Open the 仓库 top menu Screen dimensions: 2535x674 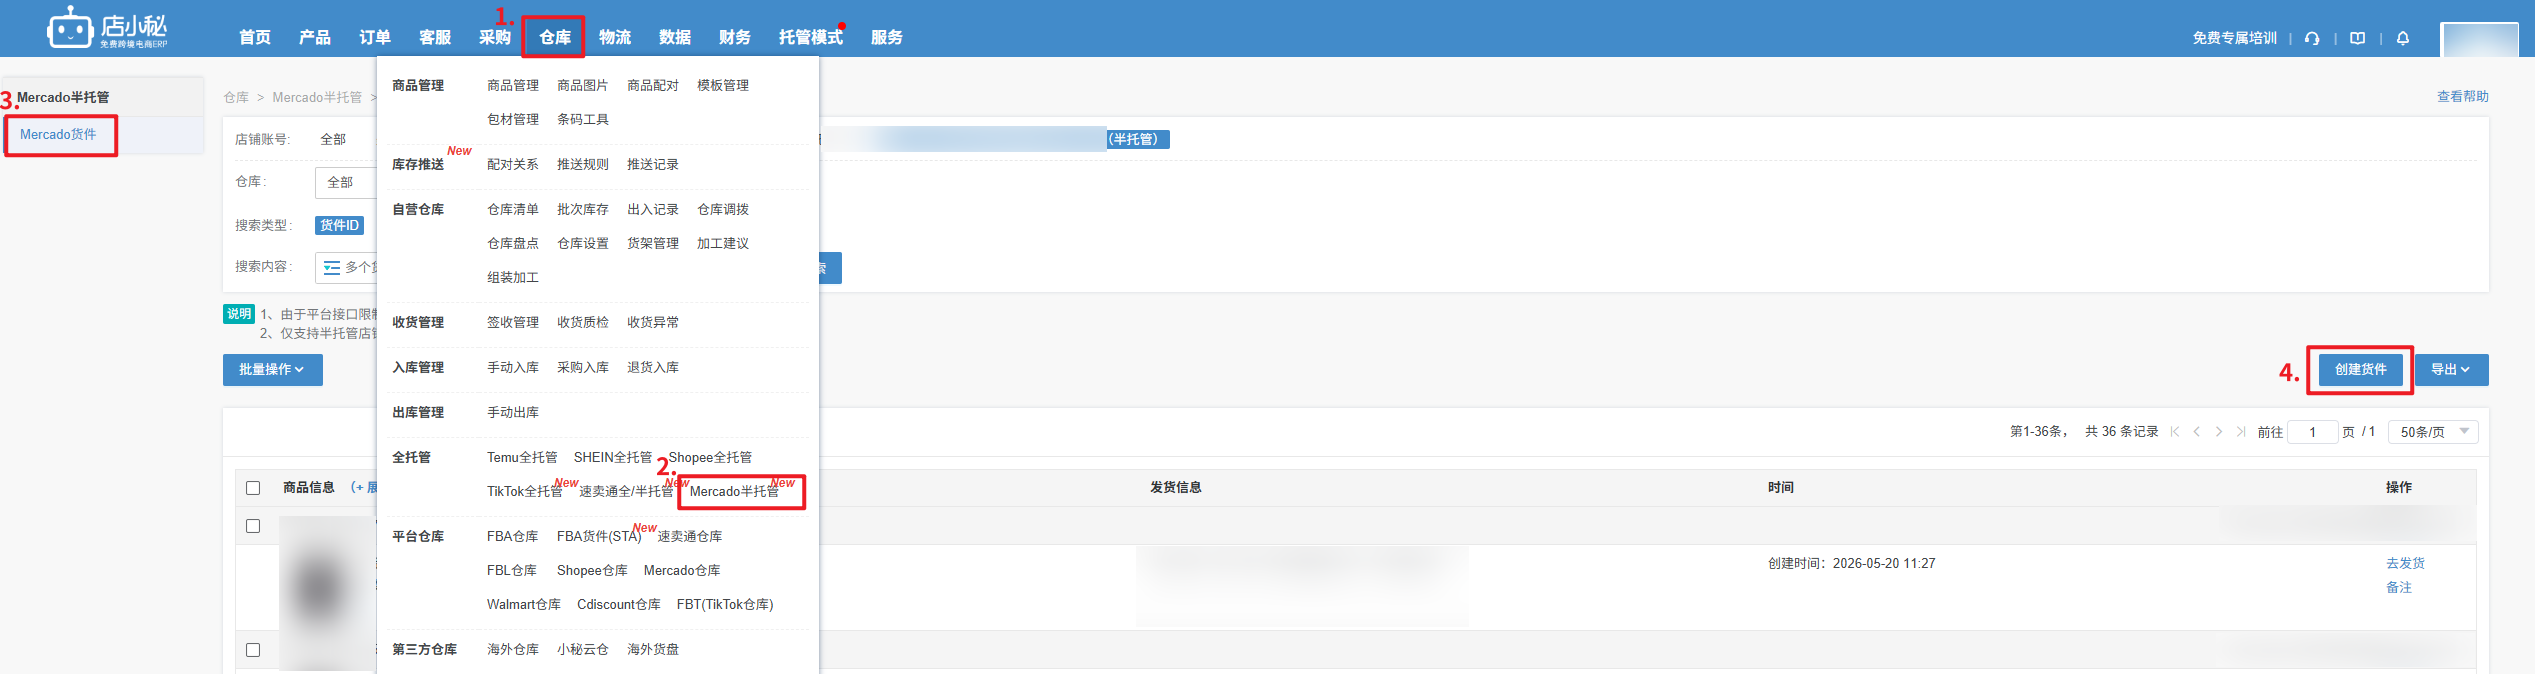click(x=554, y=37)
